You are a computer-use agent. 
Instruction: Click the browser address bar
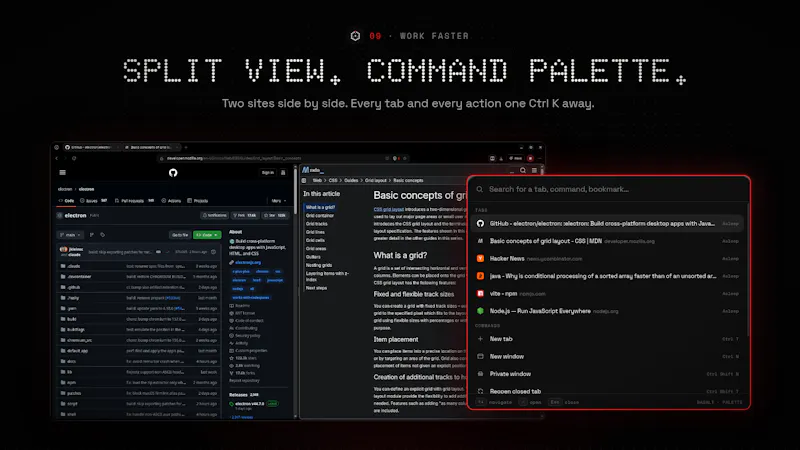[283, 158]
